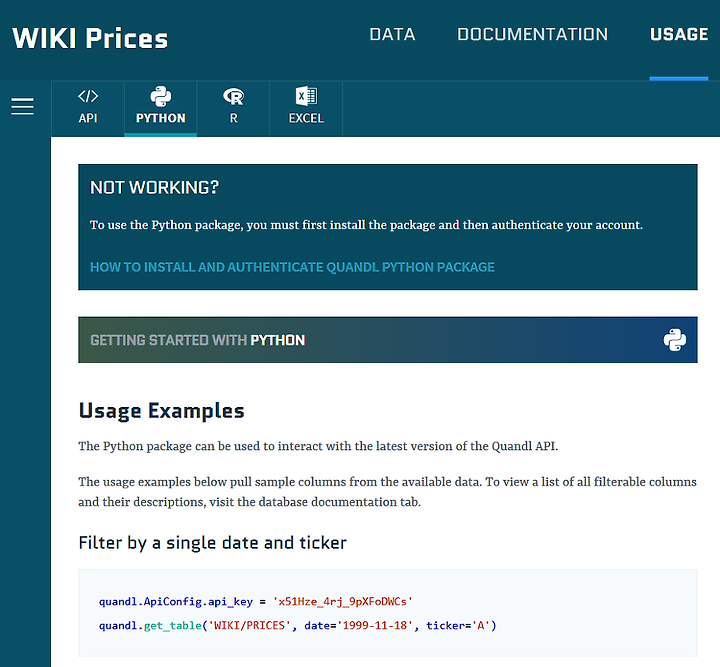Click the WIKI Prices page title
The image size is (720, 667).
[x=90, y=38]
